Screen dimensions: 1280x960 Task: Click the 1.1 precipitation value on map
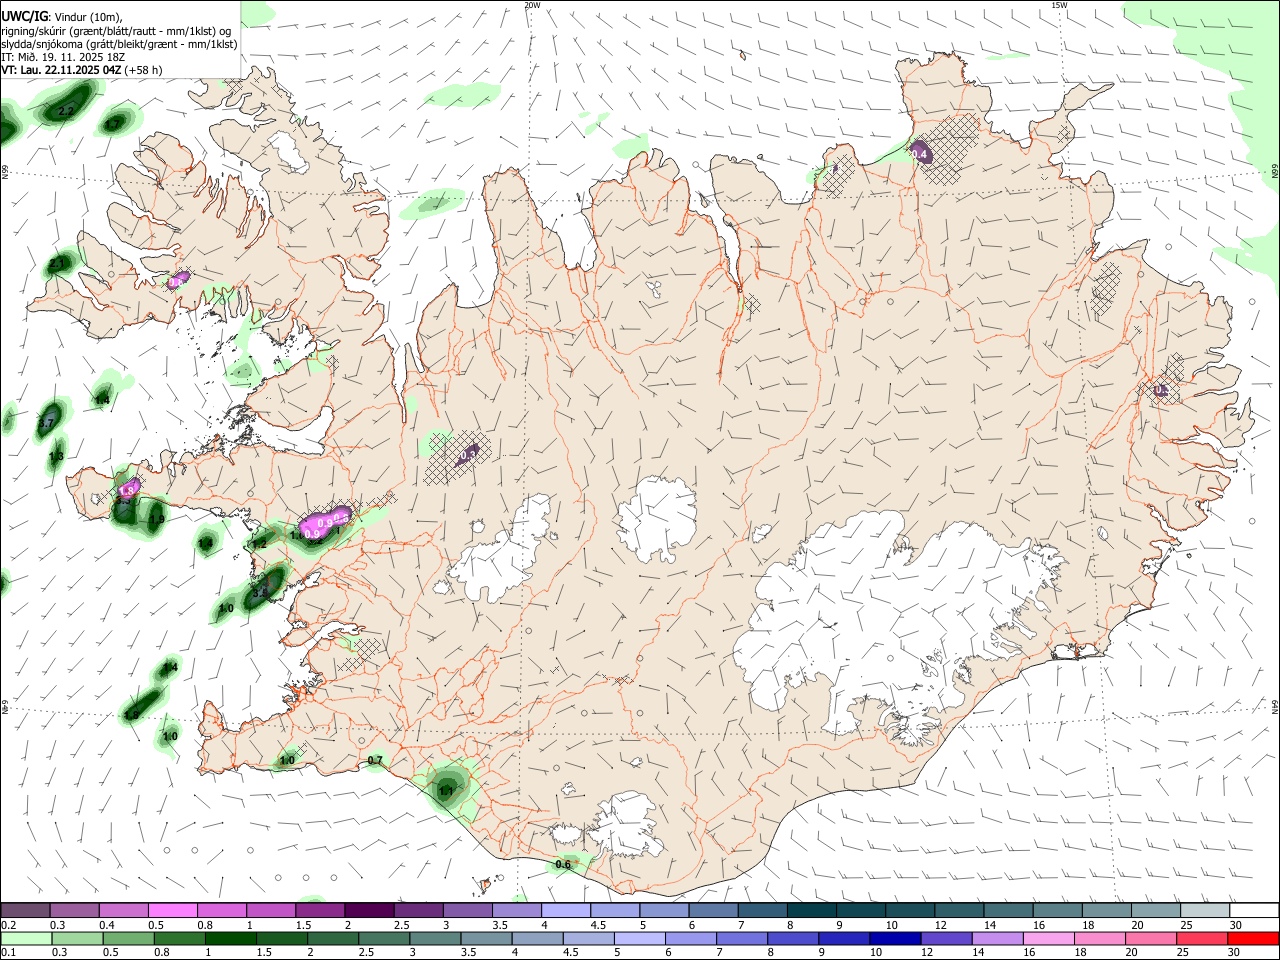point(446,791)
